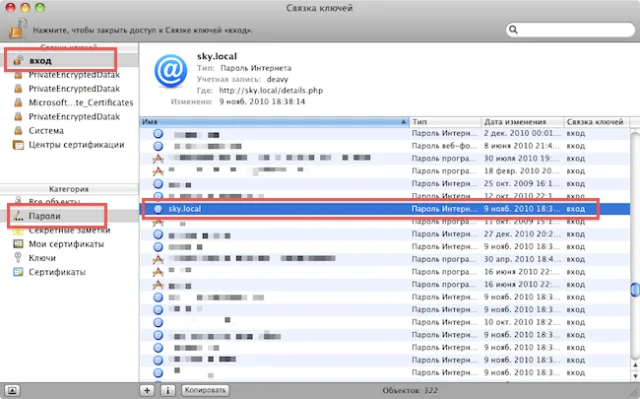Click the globe icon of the row dated 27 дек. 2010
Viewport: 640px width, 399px height.
[x=158, y=234]
